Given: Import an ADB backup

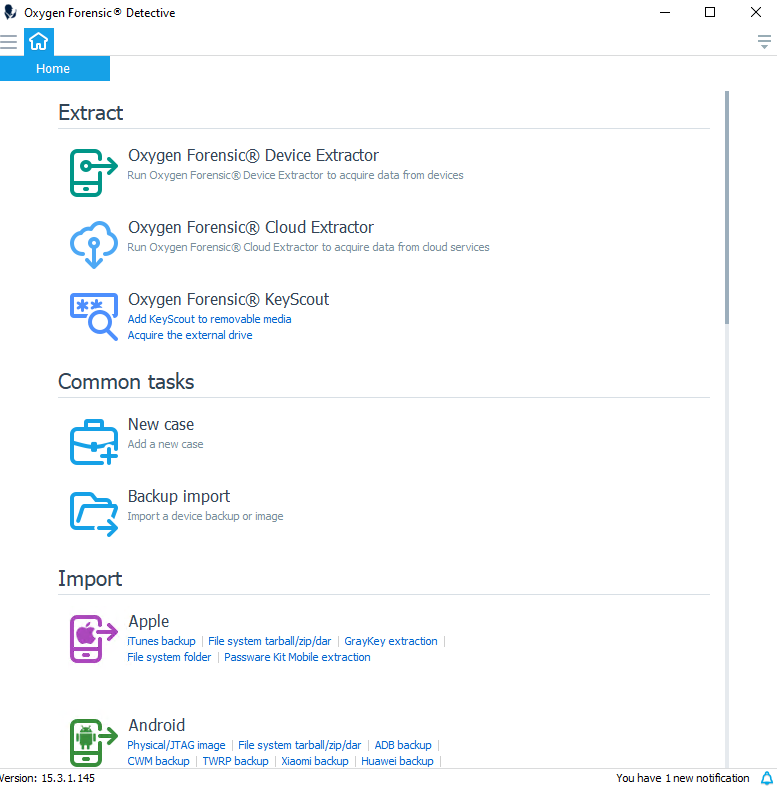Looking at the screenshot, I should tap(403, 745).
